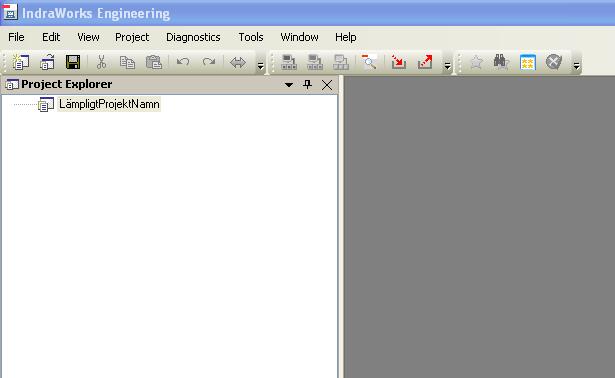Image resolution: width=615 pixels, height=378 pixels.
Task: Click the Cut scissors icon
Action: (102, 62)
